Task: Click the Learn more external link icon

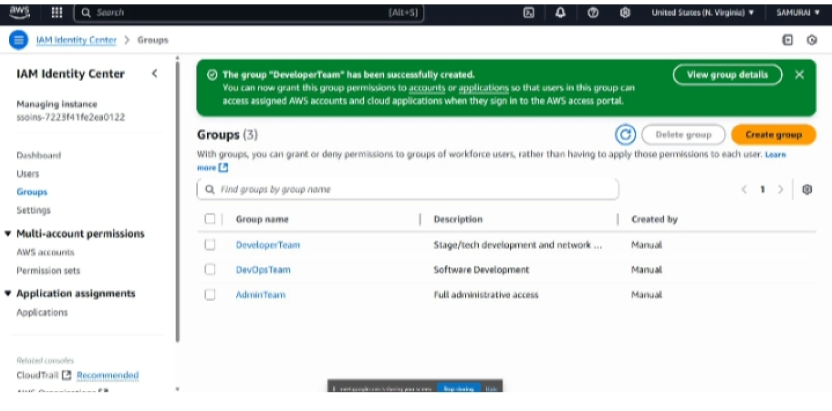Action: 223,168
